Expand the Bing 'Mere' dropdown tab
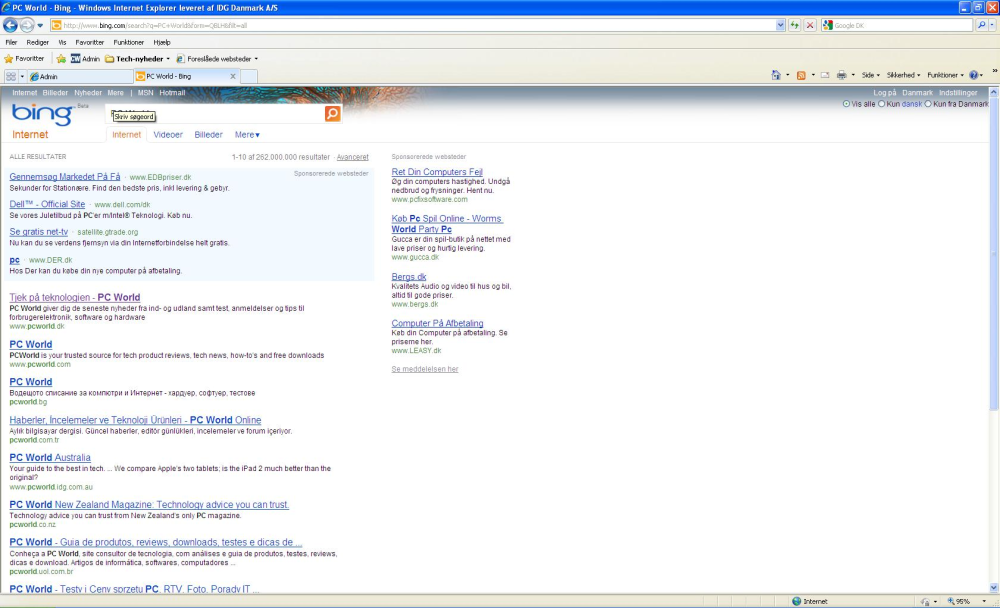Screen dimensions: 1000x608 (x=247, y=135)
